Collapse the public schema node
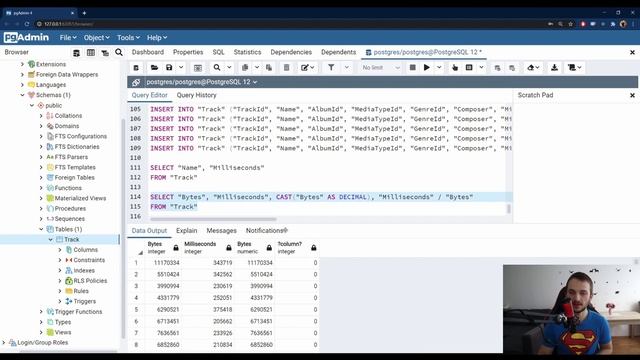 click(x=32, y=105)
